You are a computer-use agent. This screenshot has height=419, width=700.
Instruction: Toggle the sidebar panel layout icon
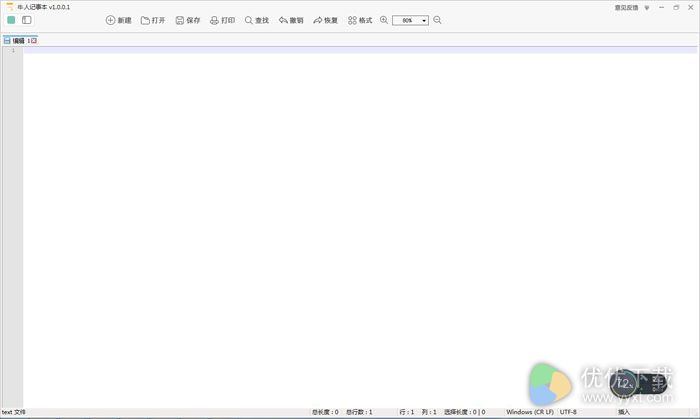(27, 20)
